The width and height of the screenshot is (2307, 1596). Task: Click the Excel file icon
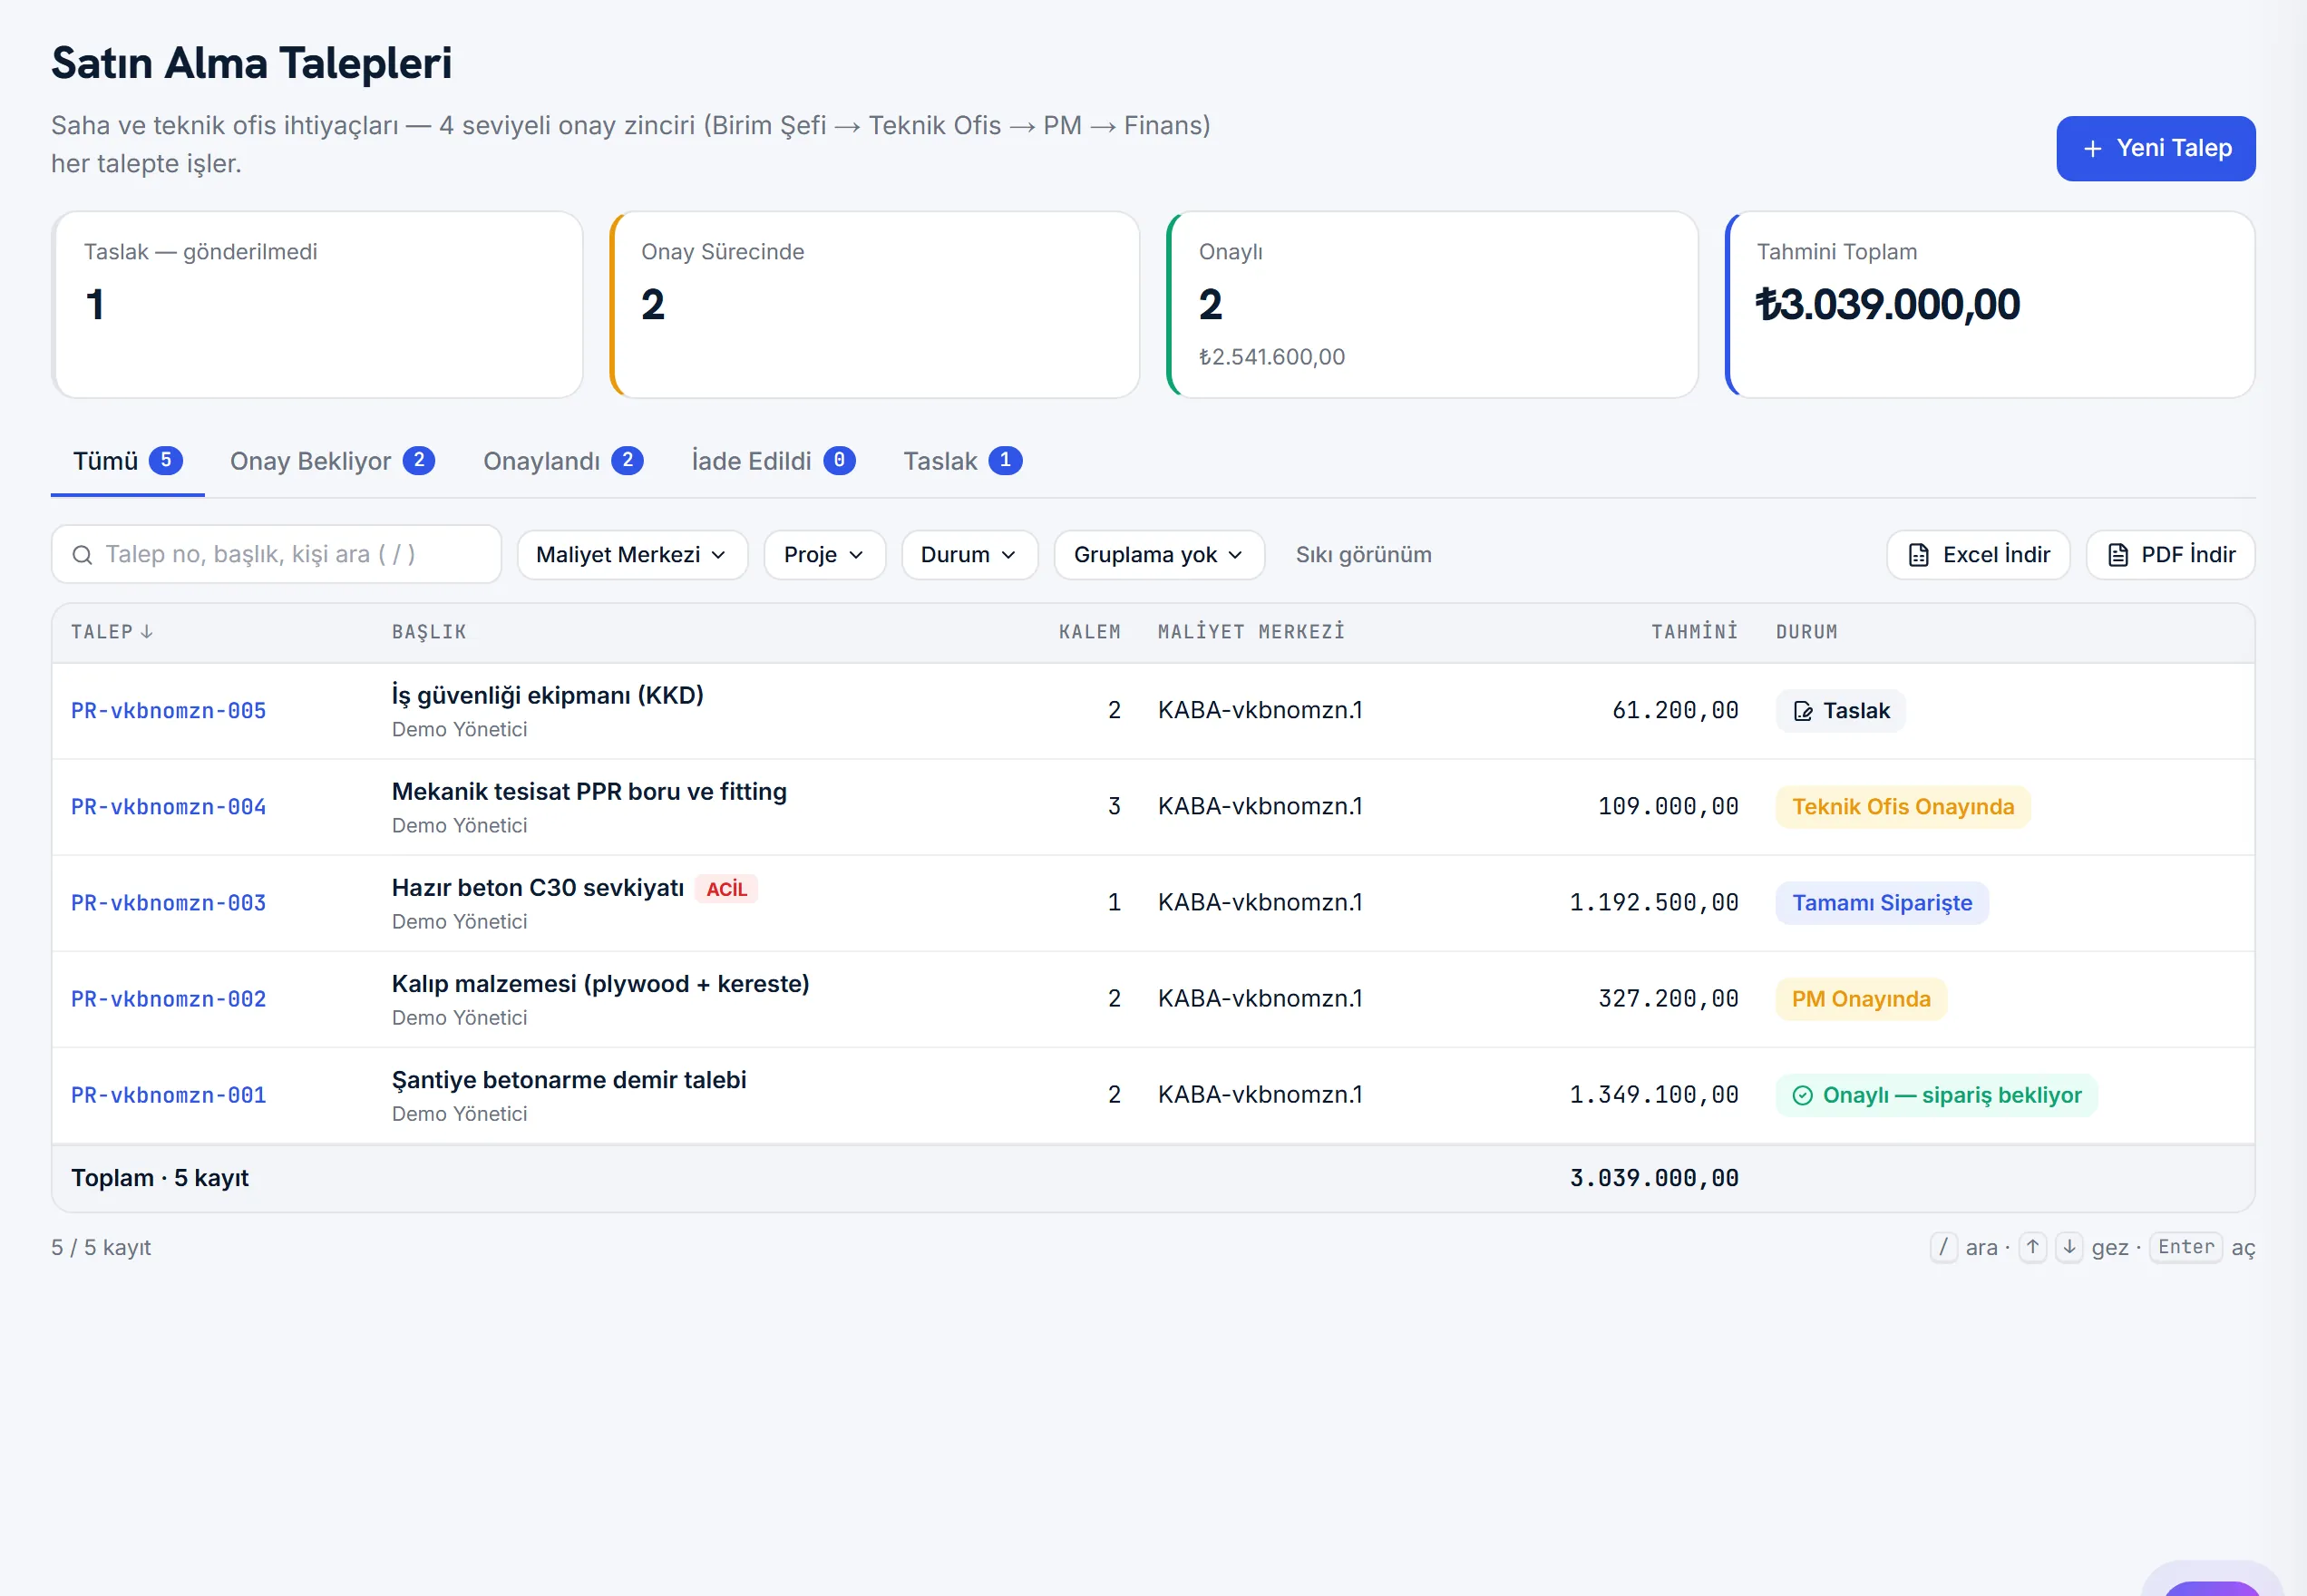pos(1918,555)
